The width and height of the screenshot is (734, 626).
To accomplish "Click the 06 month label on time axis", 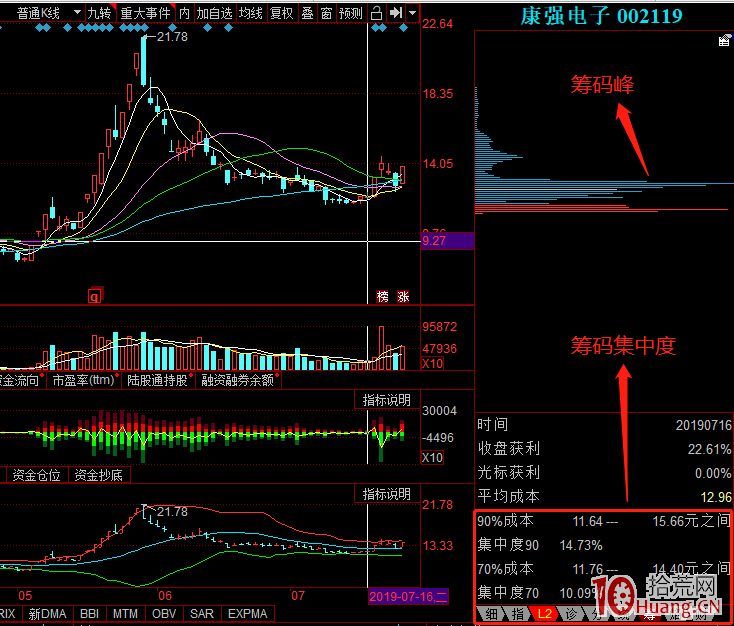I will [165, 596].
